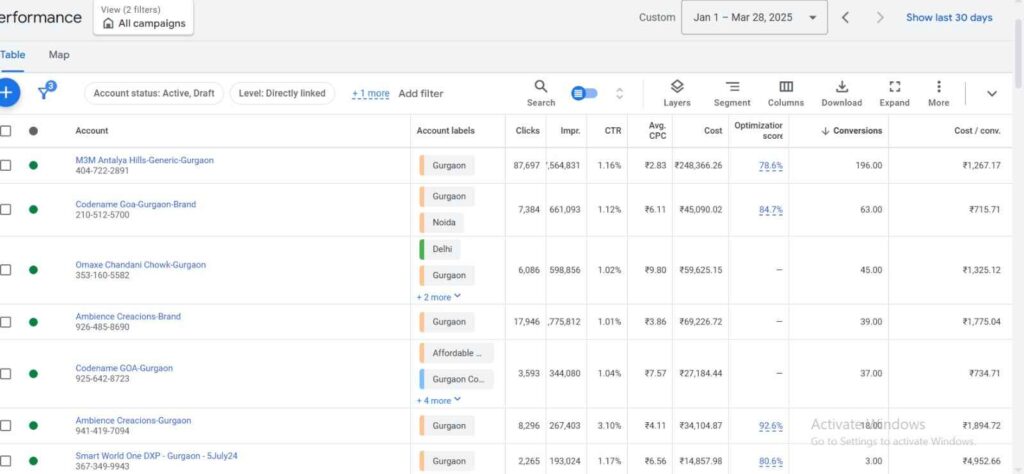1024x474 pixels.
Task: Sort by Cost / conv. column header
Action: 977,131
